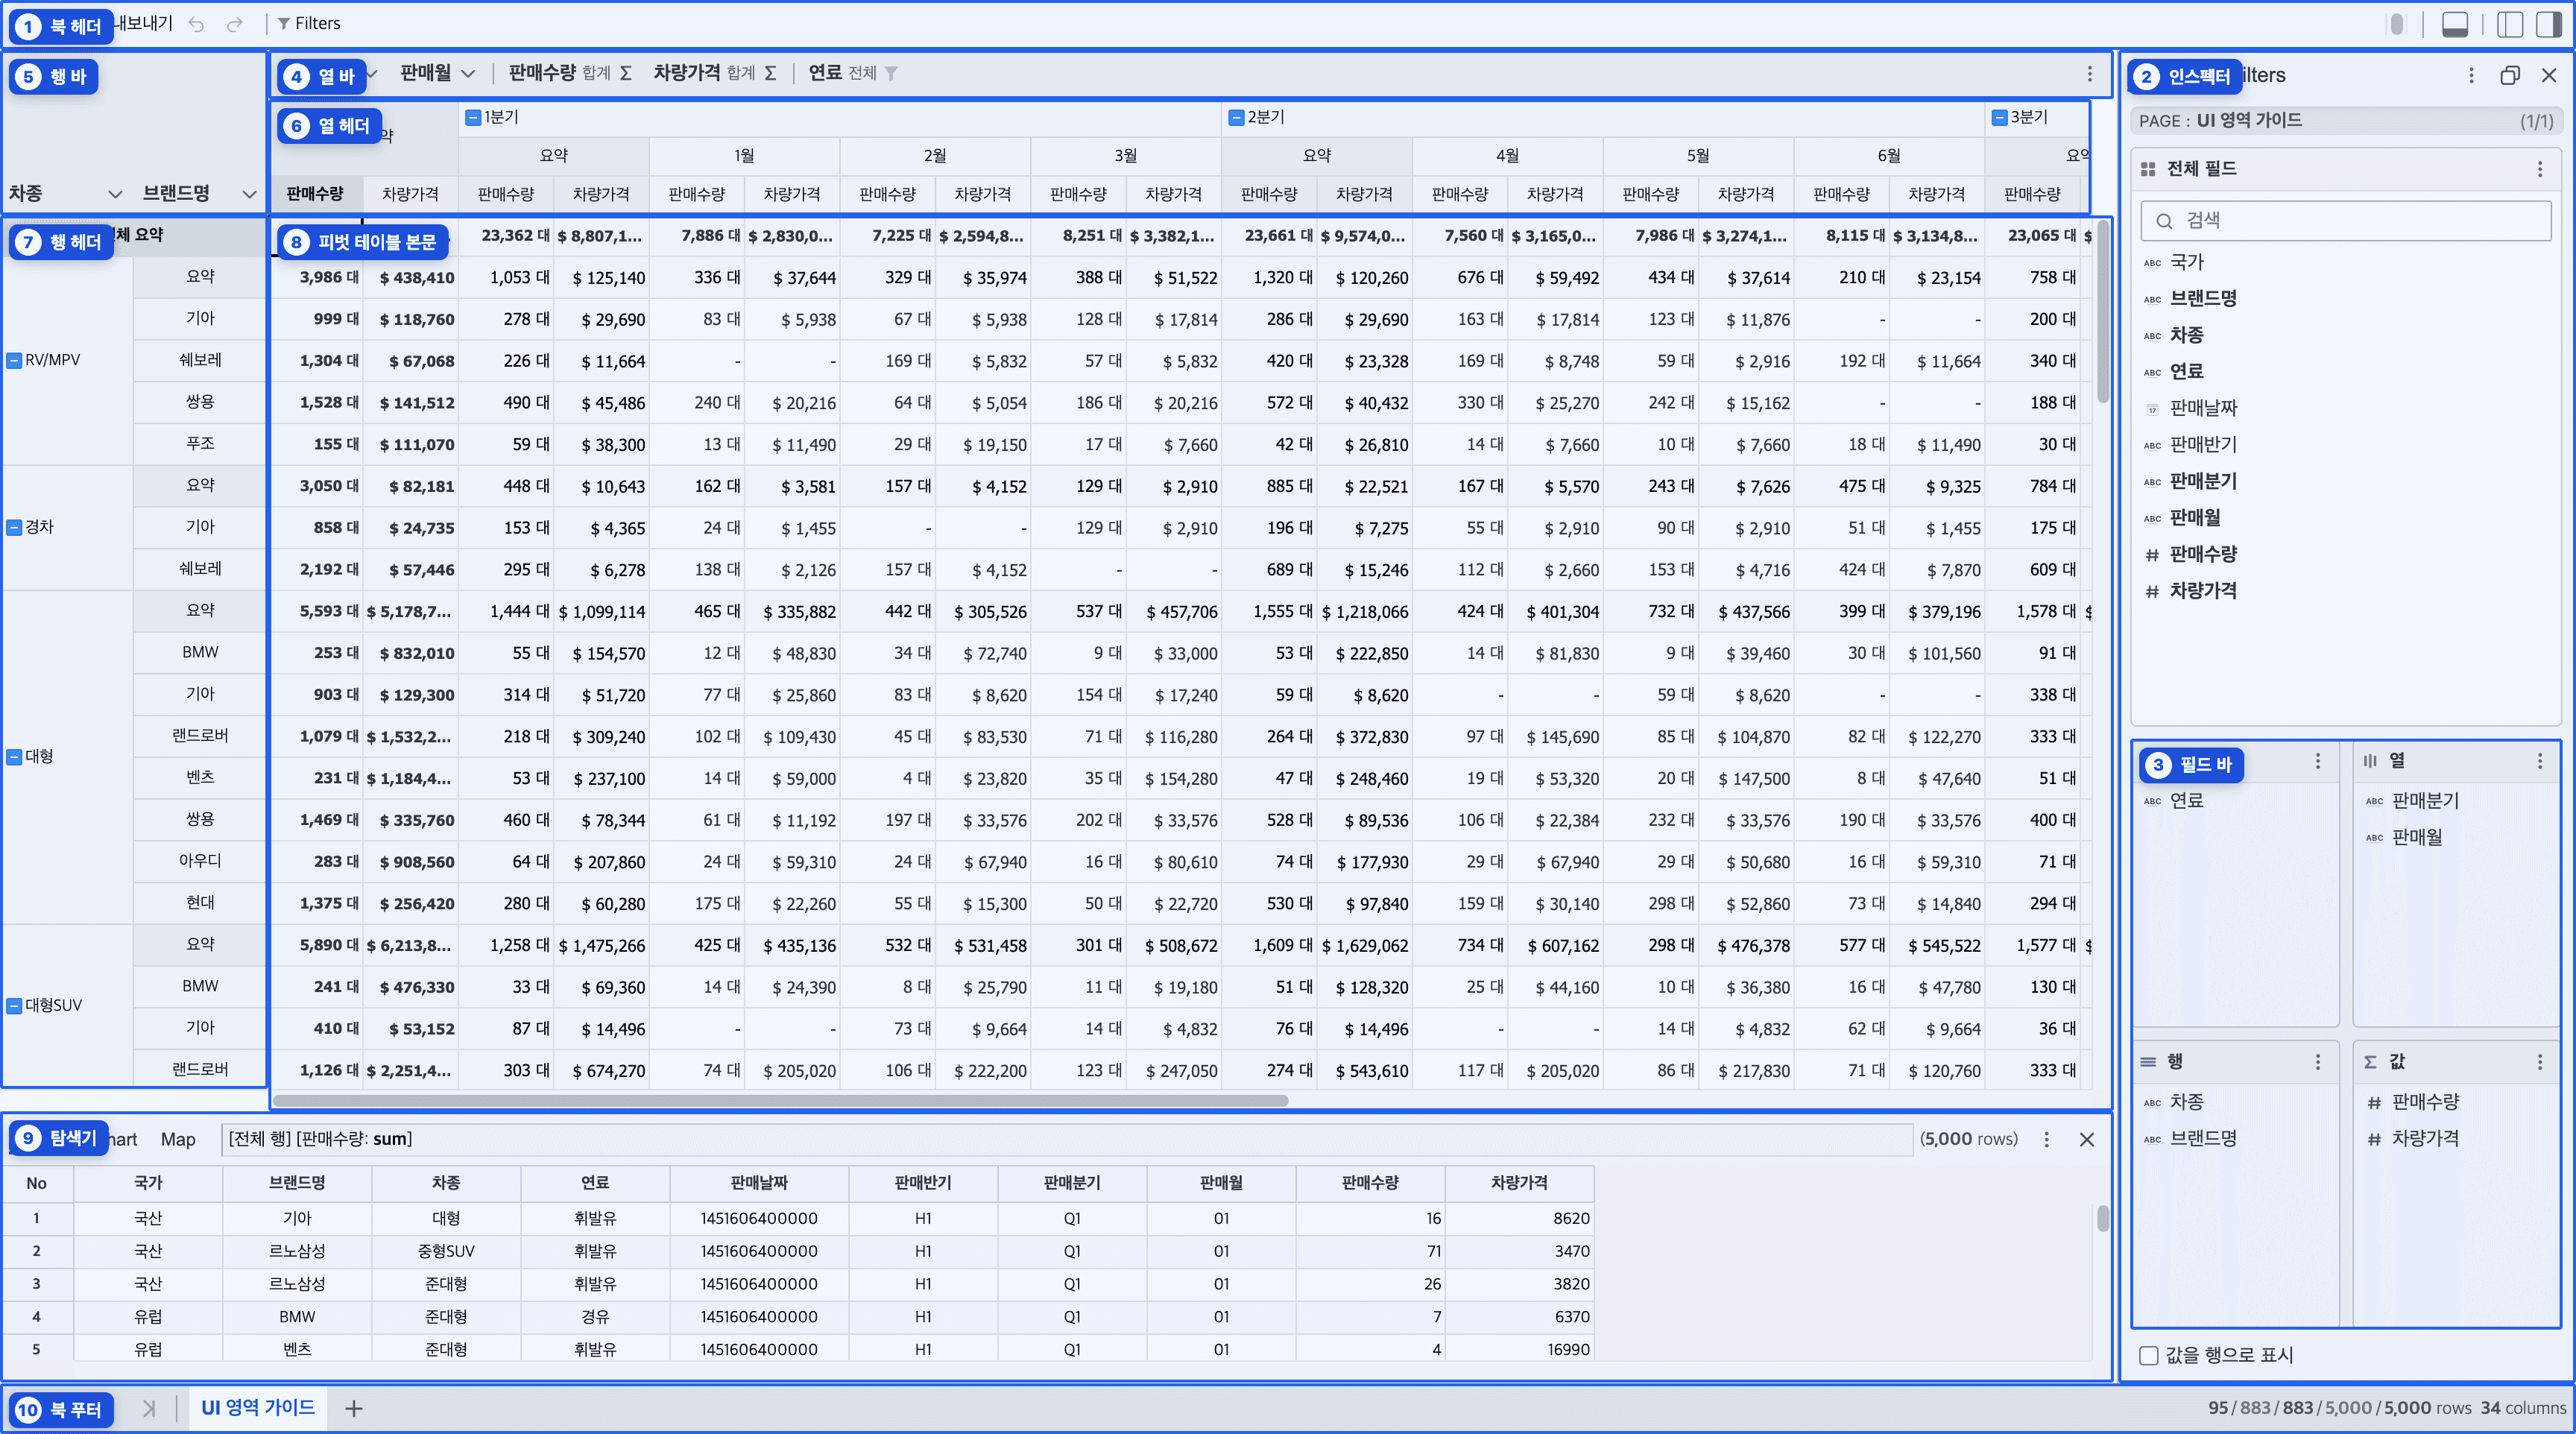Collapse the 대형SUV row group
Image resolution: width=2576 pixels, height=1434 pixels.
tap(14, 1006)
